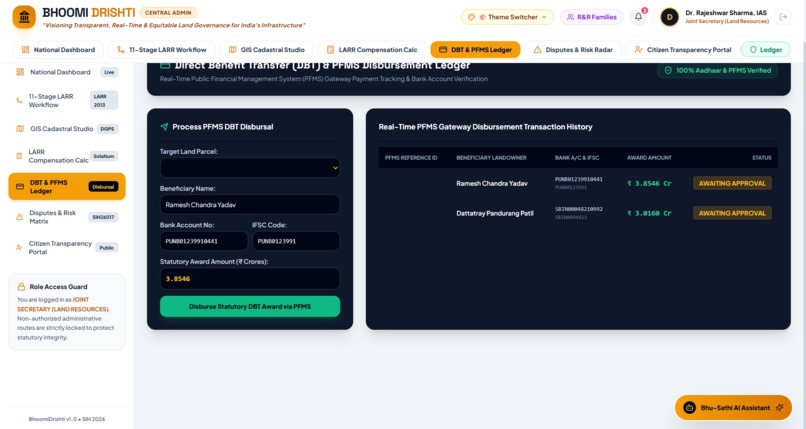Click the R&R Families people icon
Screen dimensions: 806x429
(570, 17)
